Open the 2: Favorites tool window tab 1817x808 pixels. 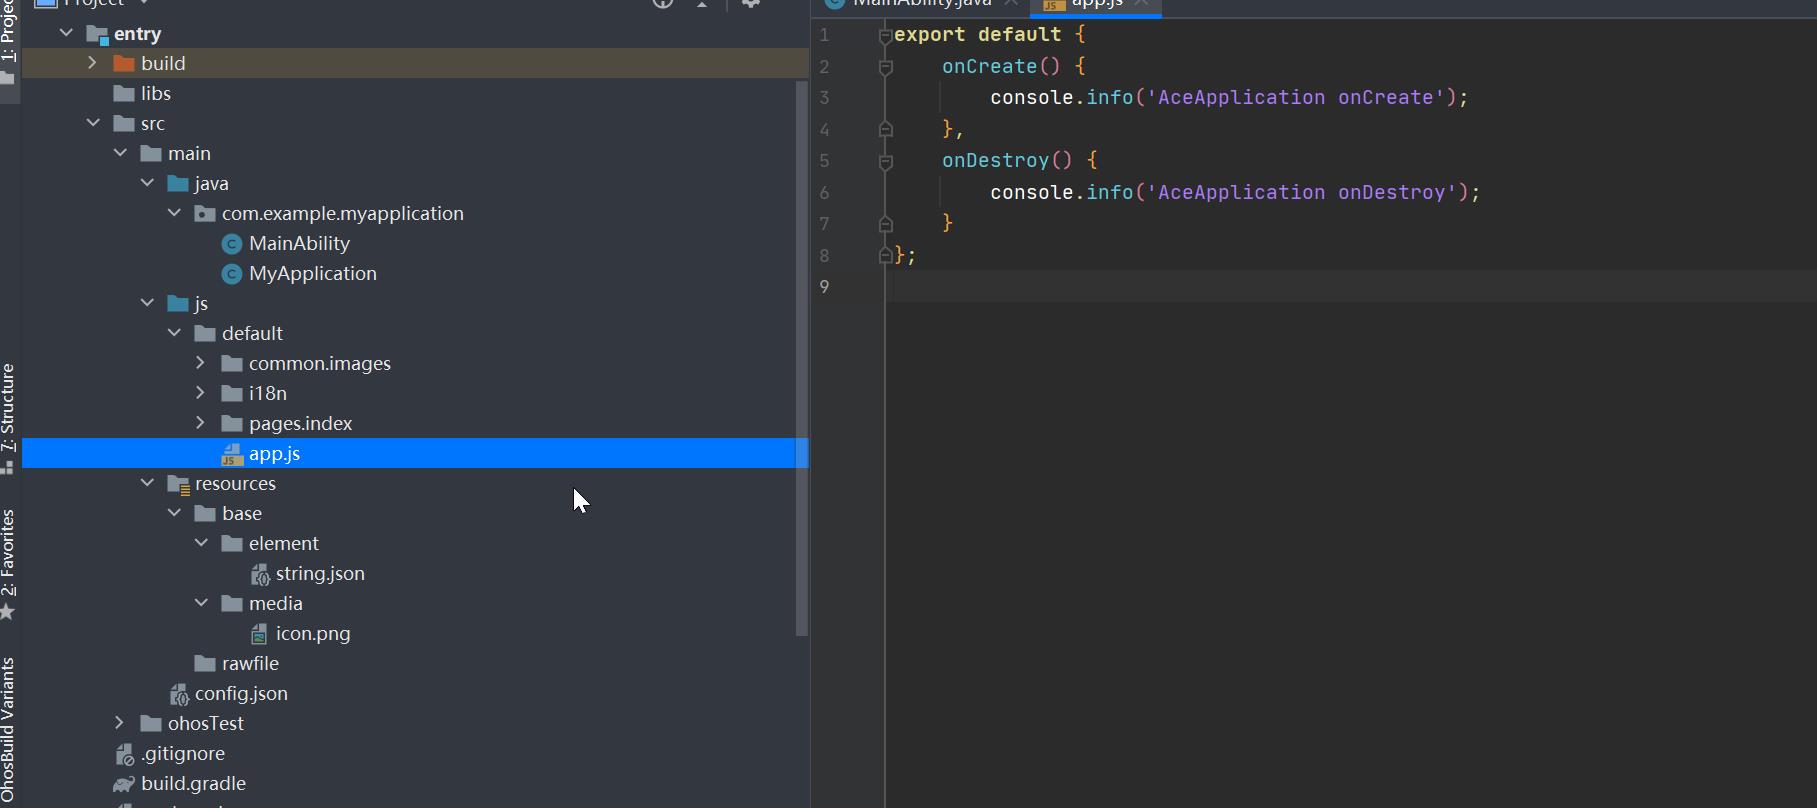8,565
